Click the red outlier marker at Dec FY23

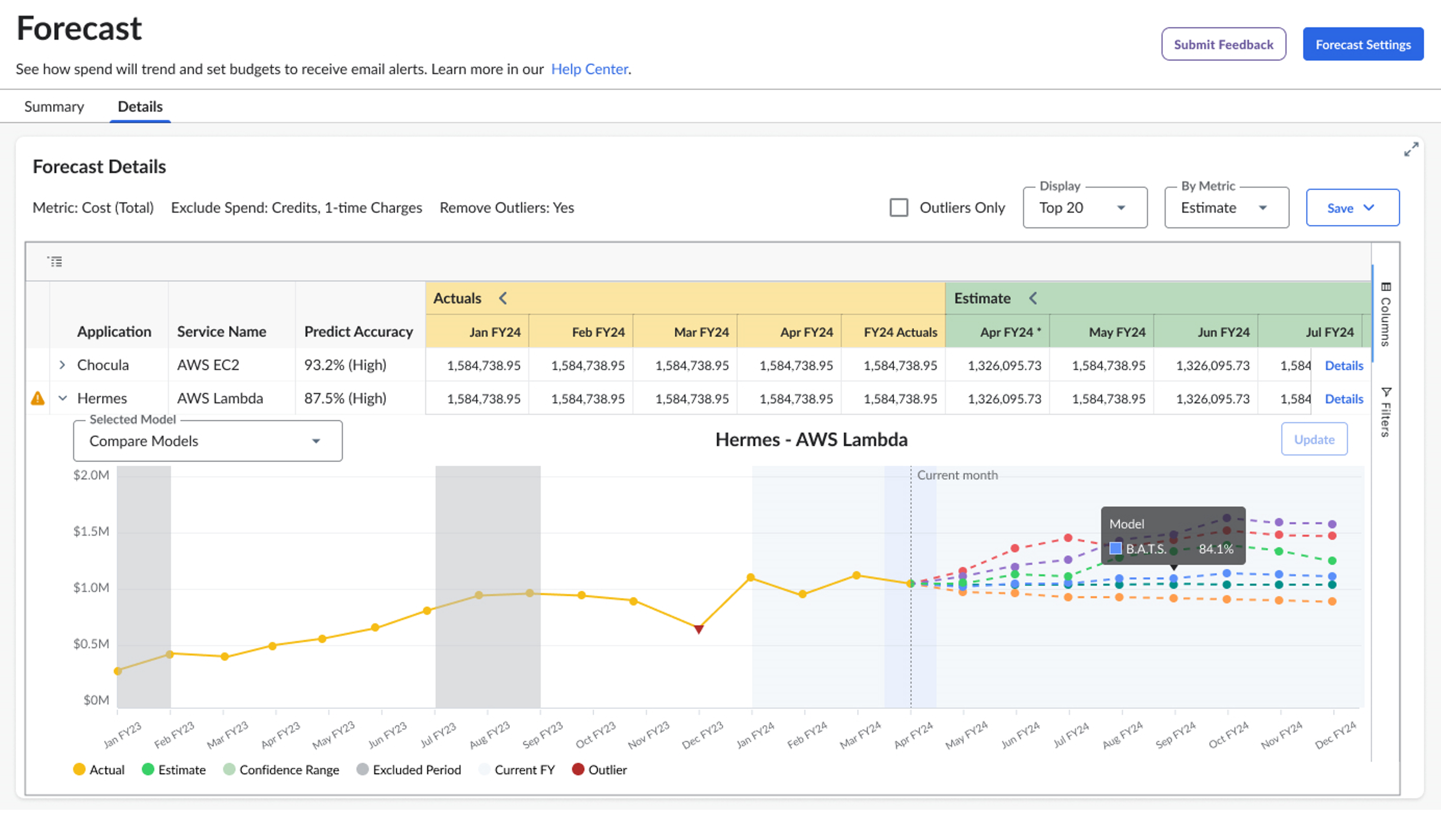(x=699, y=629)
